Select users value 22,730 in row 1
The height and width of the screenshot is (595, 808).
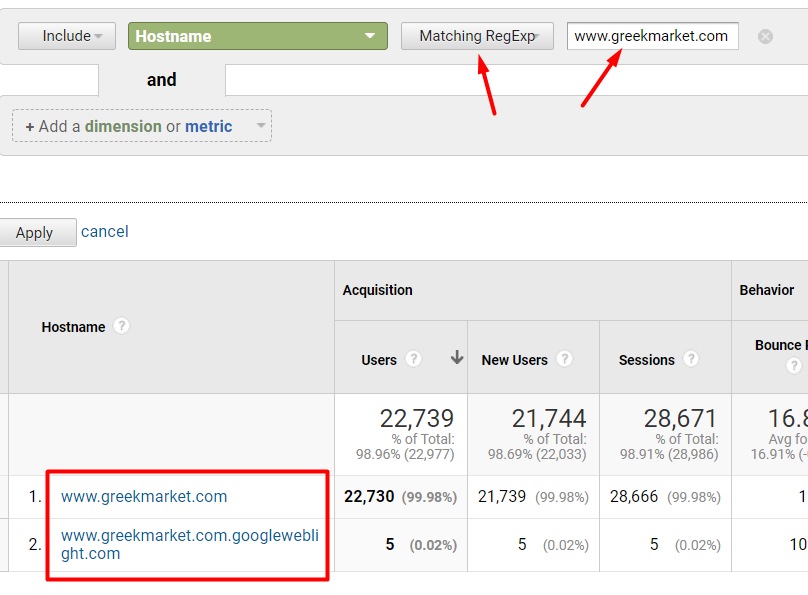[369, 497]
